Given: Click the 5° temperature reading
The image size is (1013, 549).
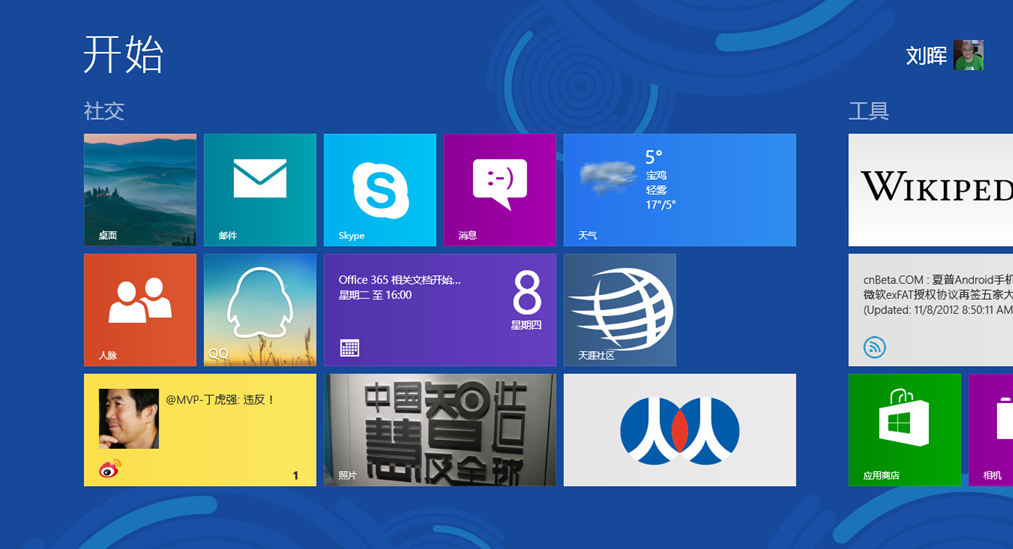Looking at the screenshot, I should tap(654, 157).
